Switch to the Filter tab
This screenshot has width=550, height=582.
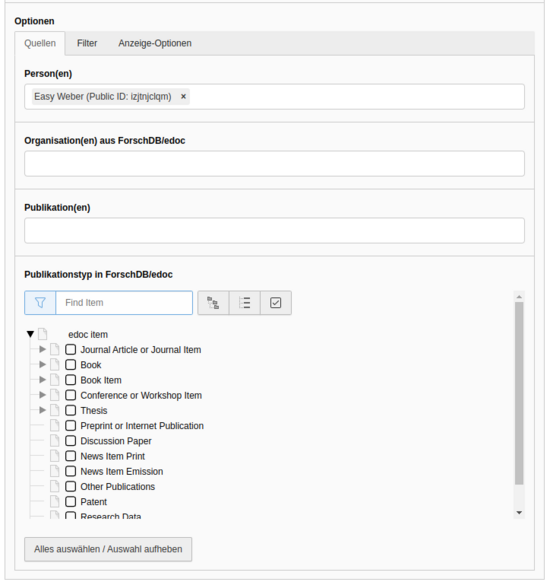coord(87,43)
